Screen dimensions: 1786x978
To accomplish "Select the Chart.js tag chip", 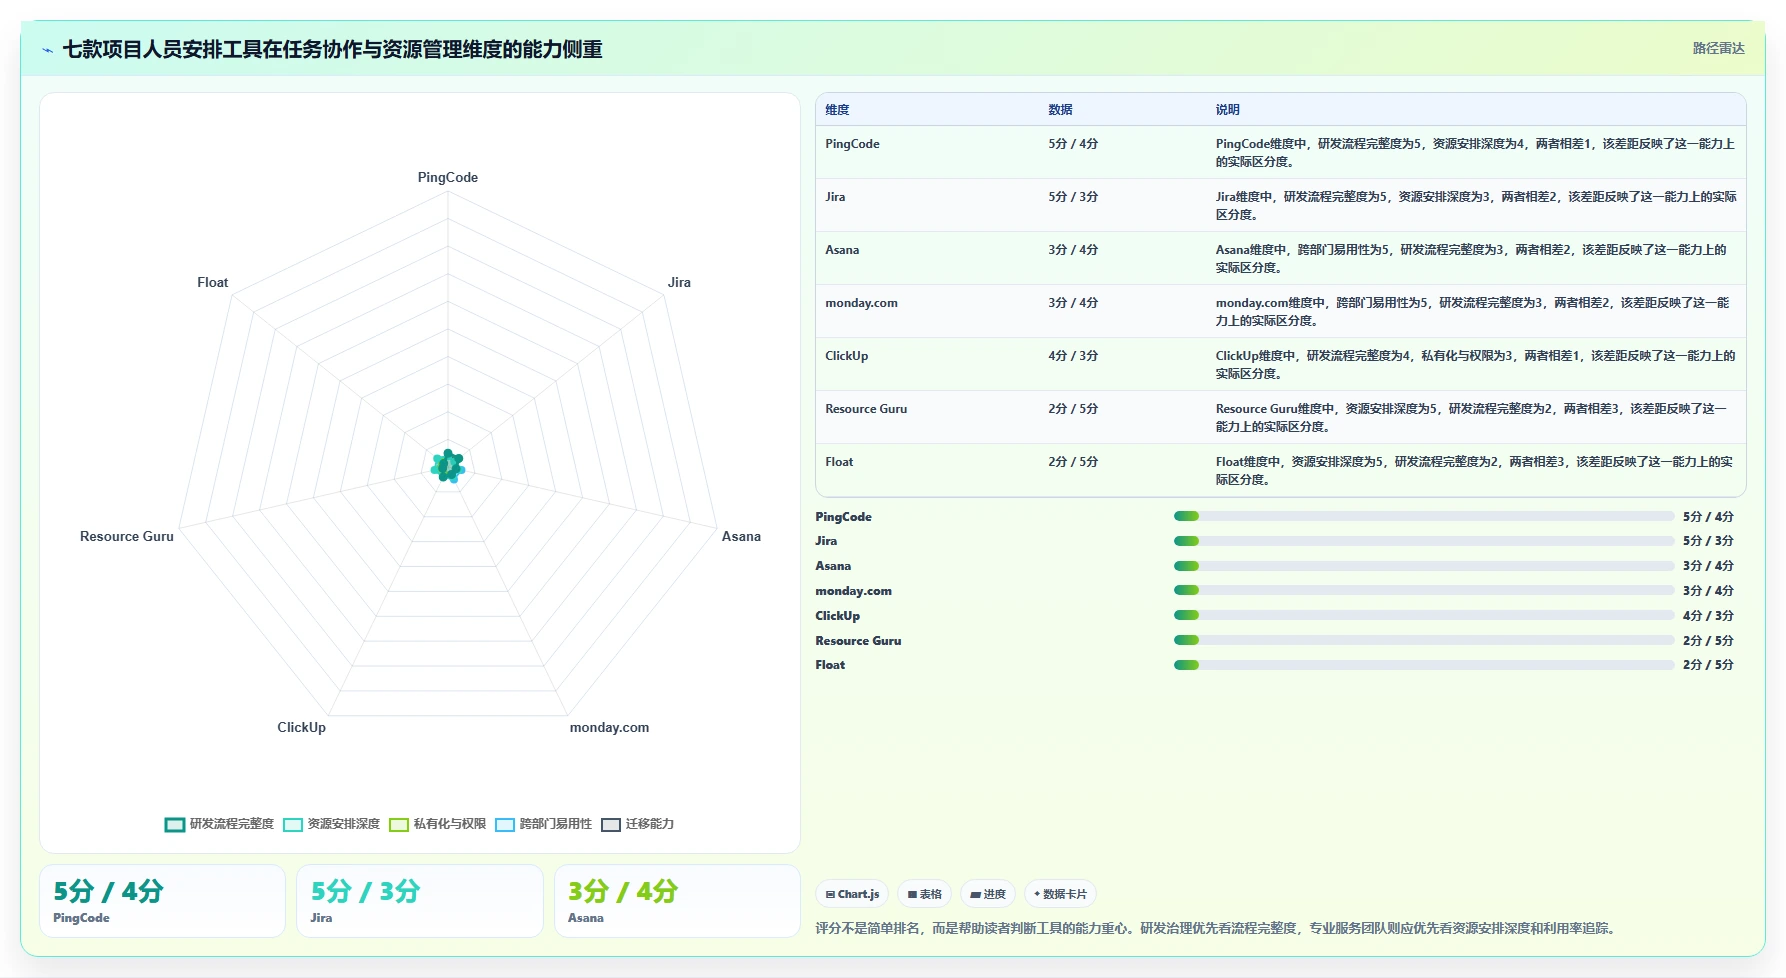I will pos(852,894).
